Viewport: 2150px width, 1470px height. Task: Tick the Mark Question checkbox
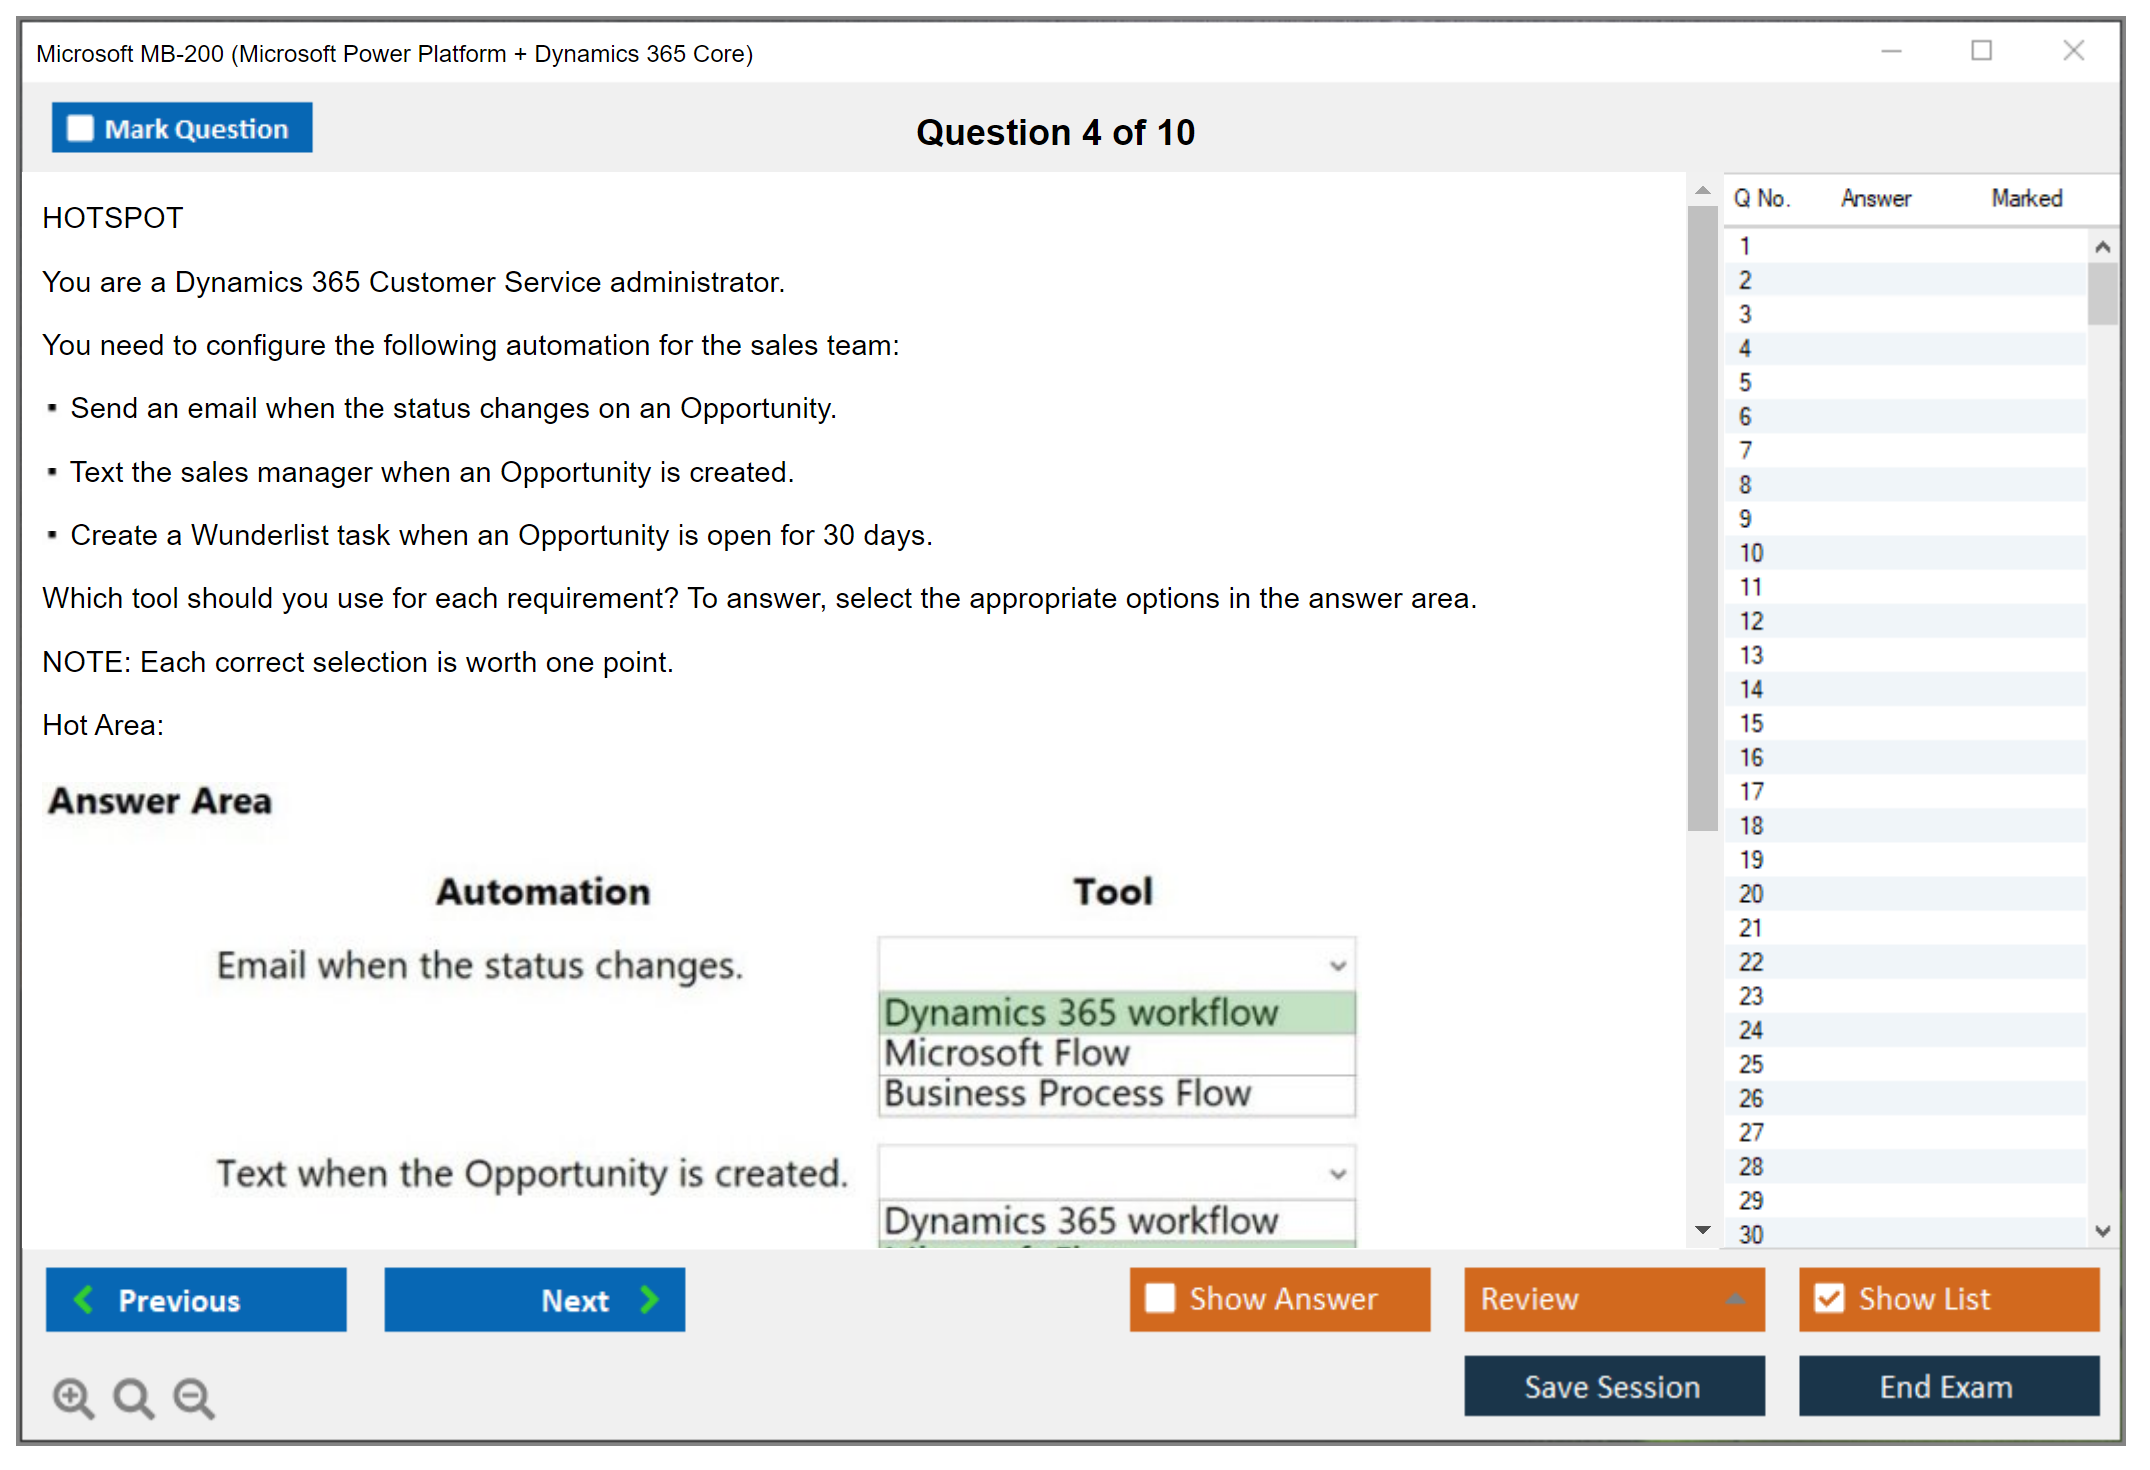[x=80, y=129]
